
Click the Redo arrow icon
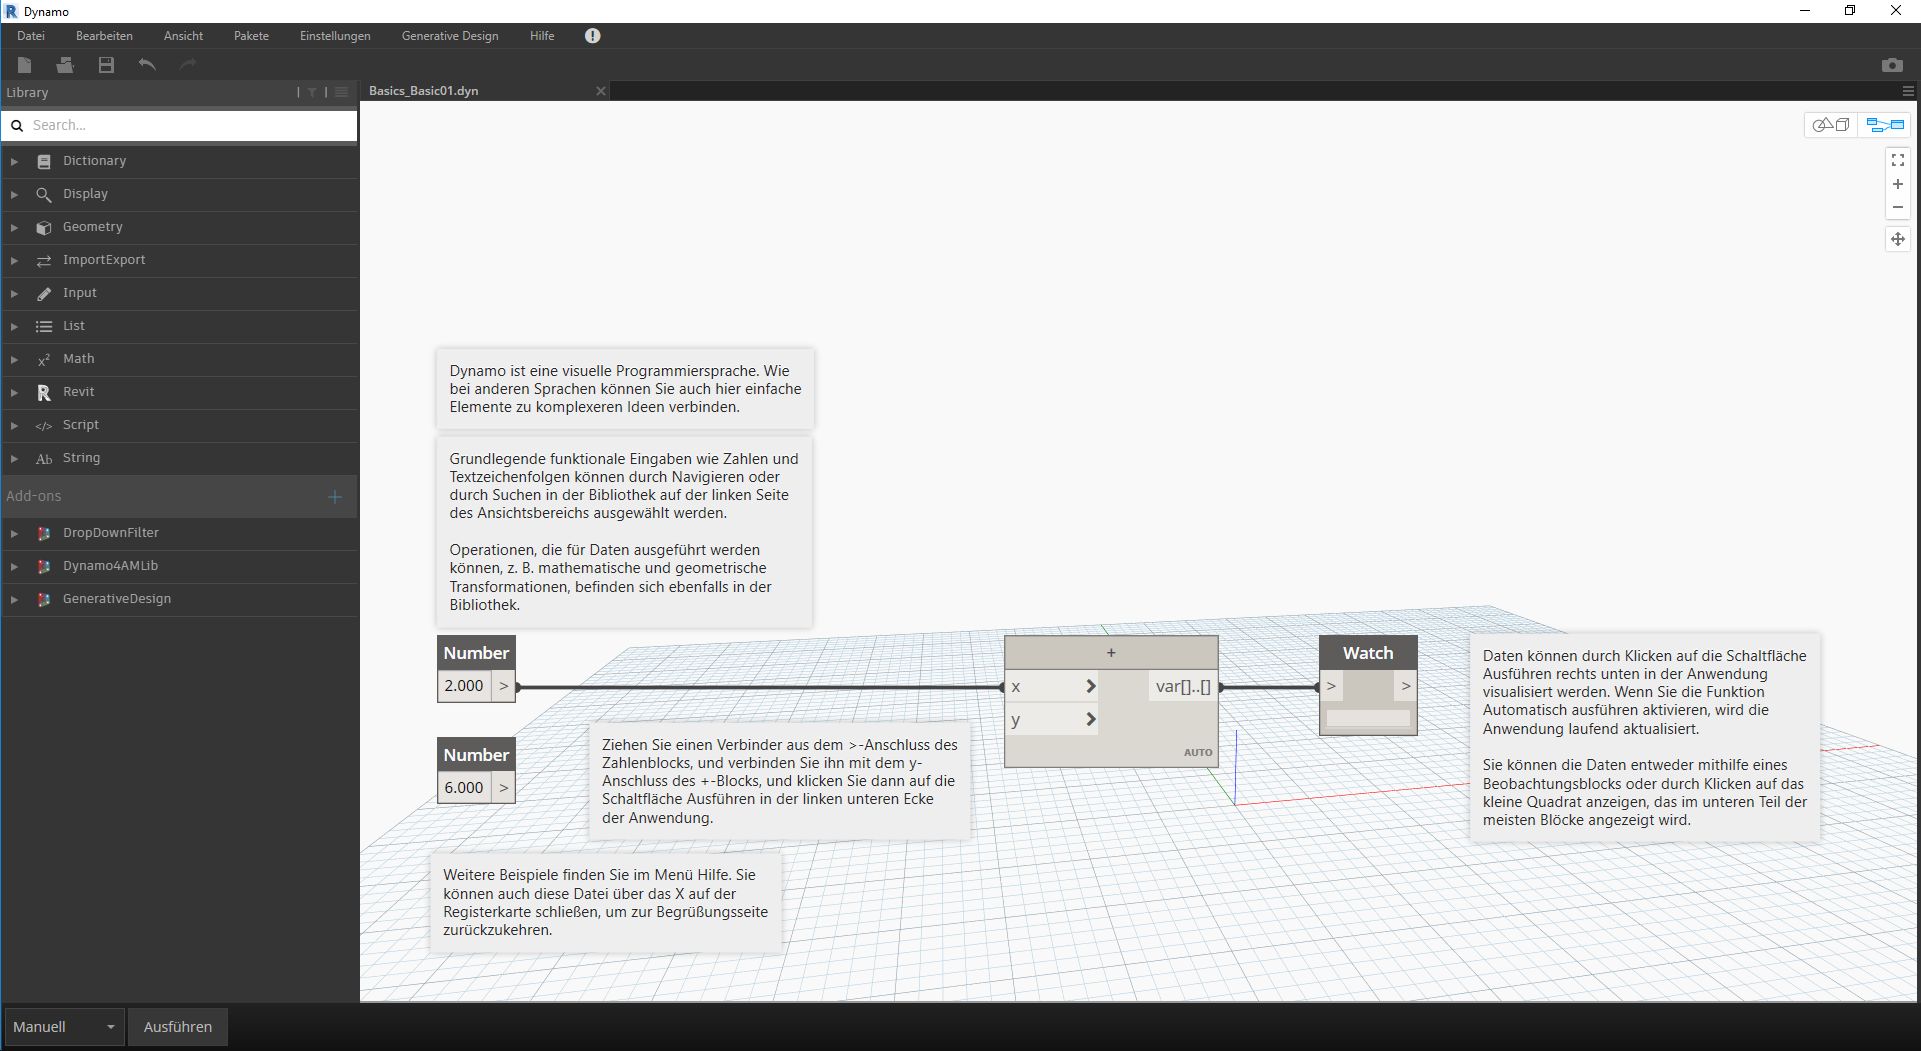pos(187,65)
